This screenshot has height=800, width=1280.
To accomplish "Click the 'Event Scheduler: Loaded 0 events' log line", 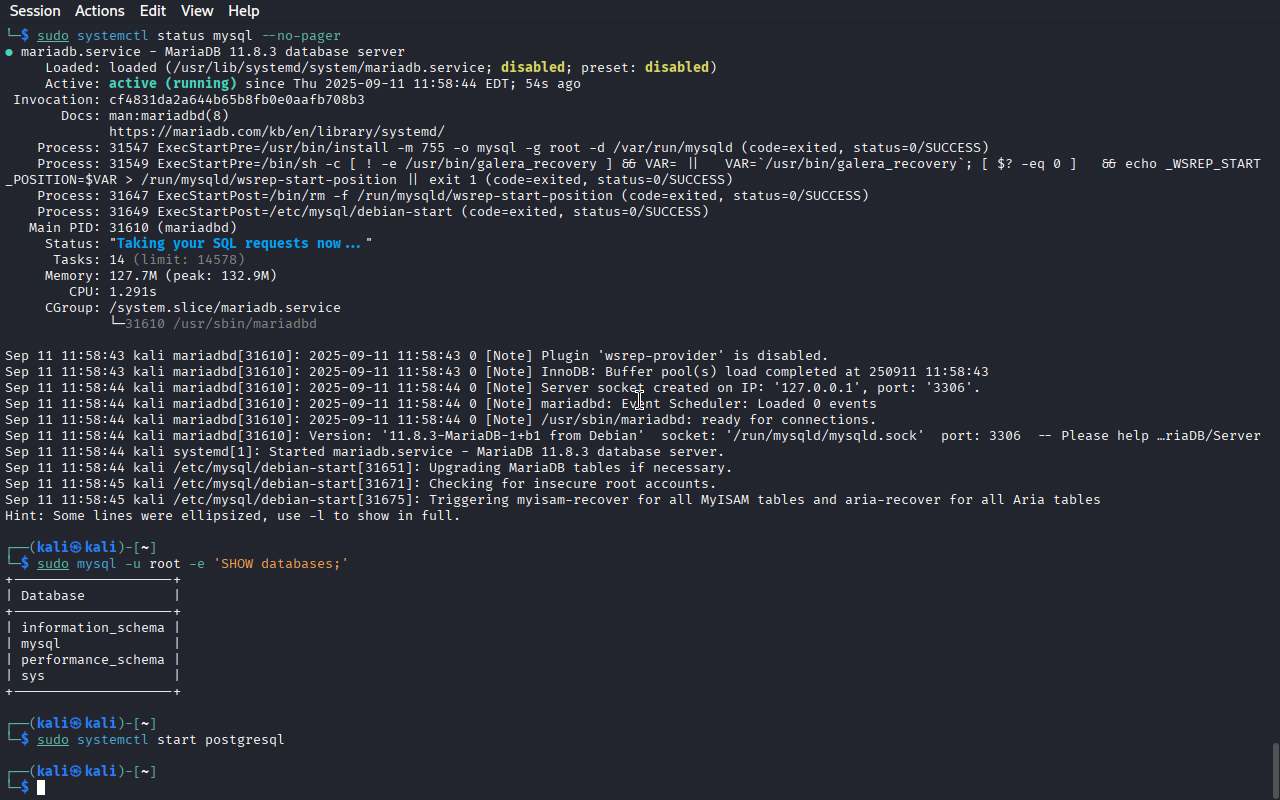I will point(441,404).
